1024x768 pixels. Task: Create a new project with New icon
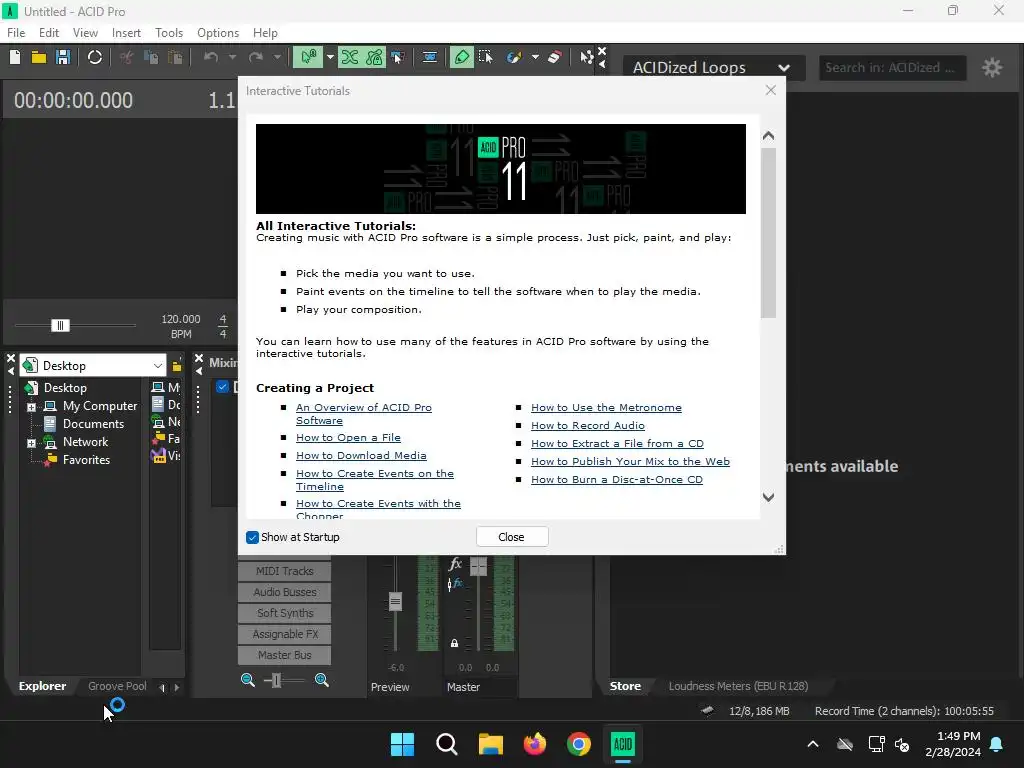tap(15, 57)
